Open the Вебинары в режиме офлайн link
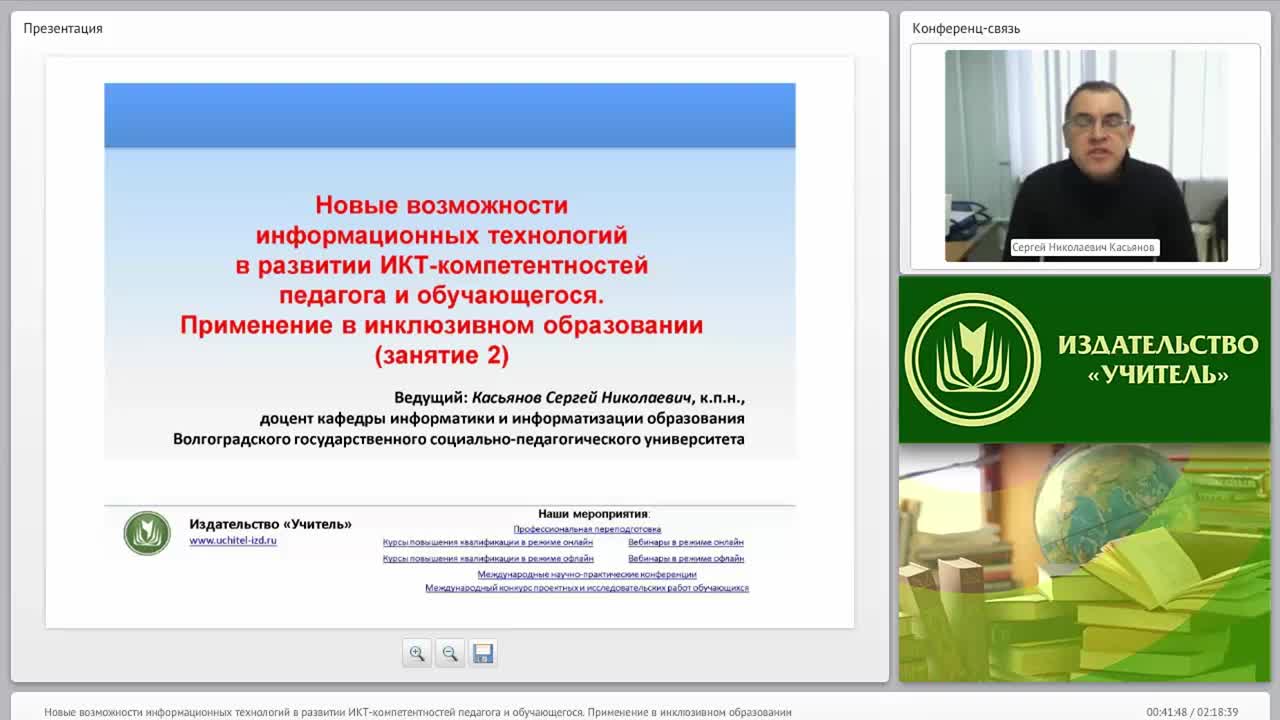The height and width of the screenshot is (720, 1280). [x=686, y=559]
